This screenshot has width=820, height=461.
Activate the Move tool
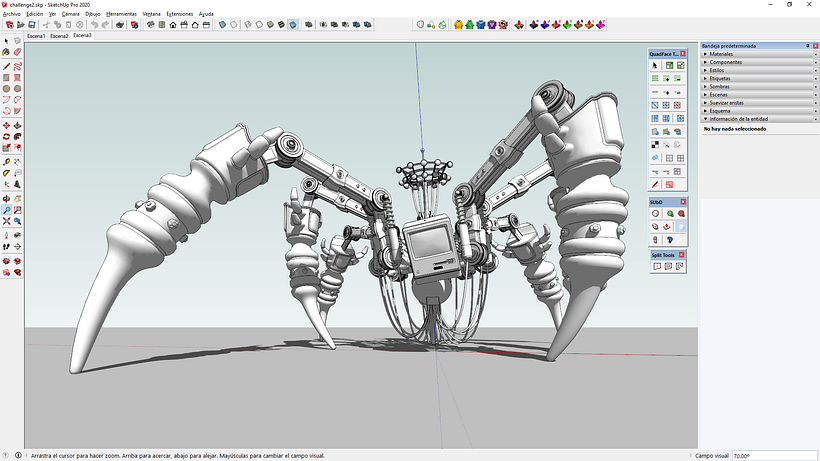(6, 125)
